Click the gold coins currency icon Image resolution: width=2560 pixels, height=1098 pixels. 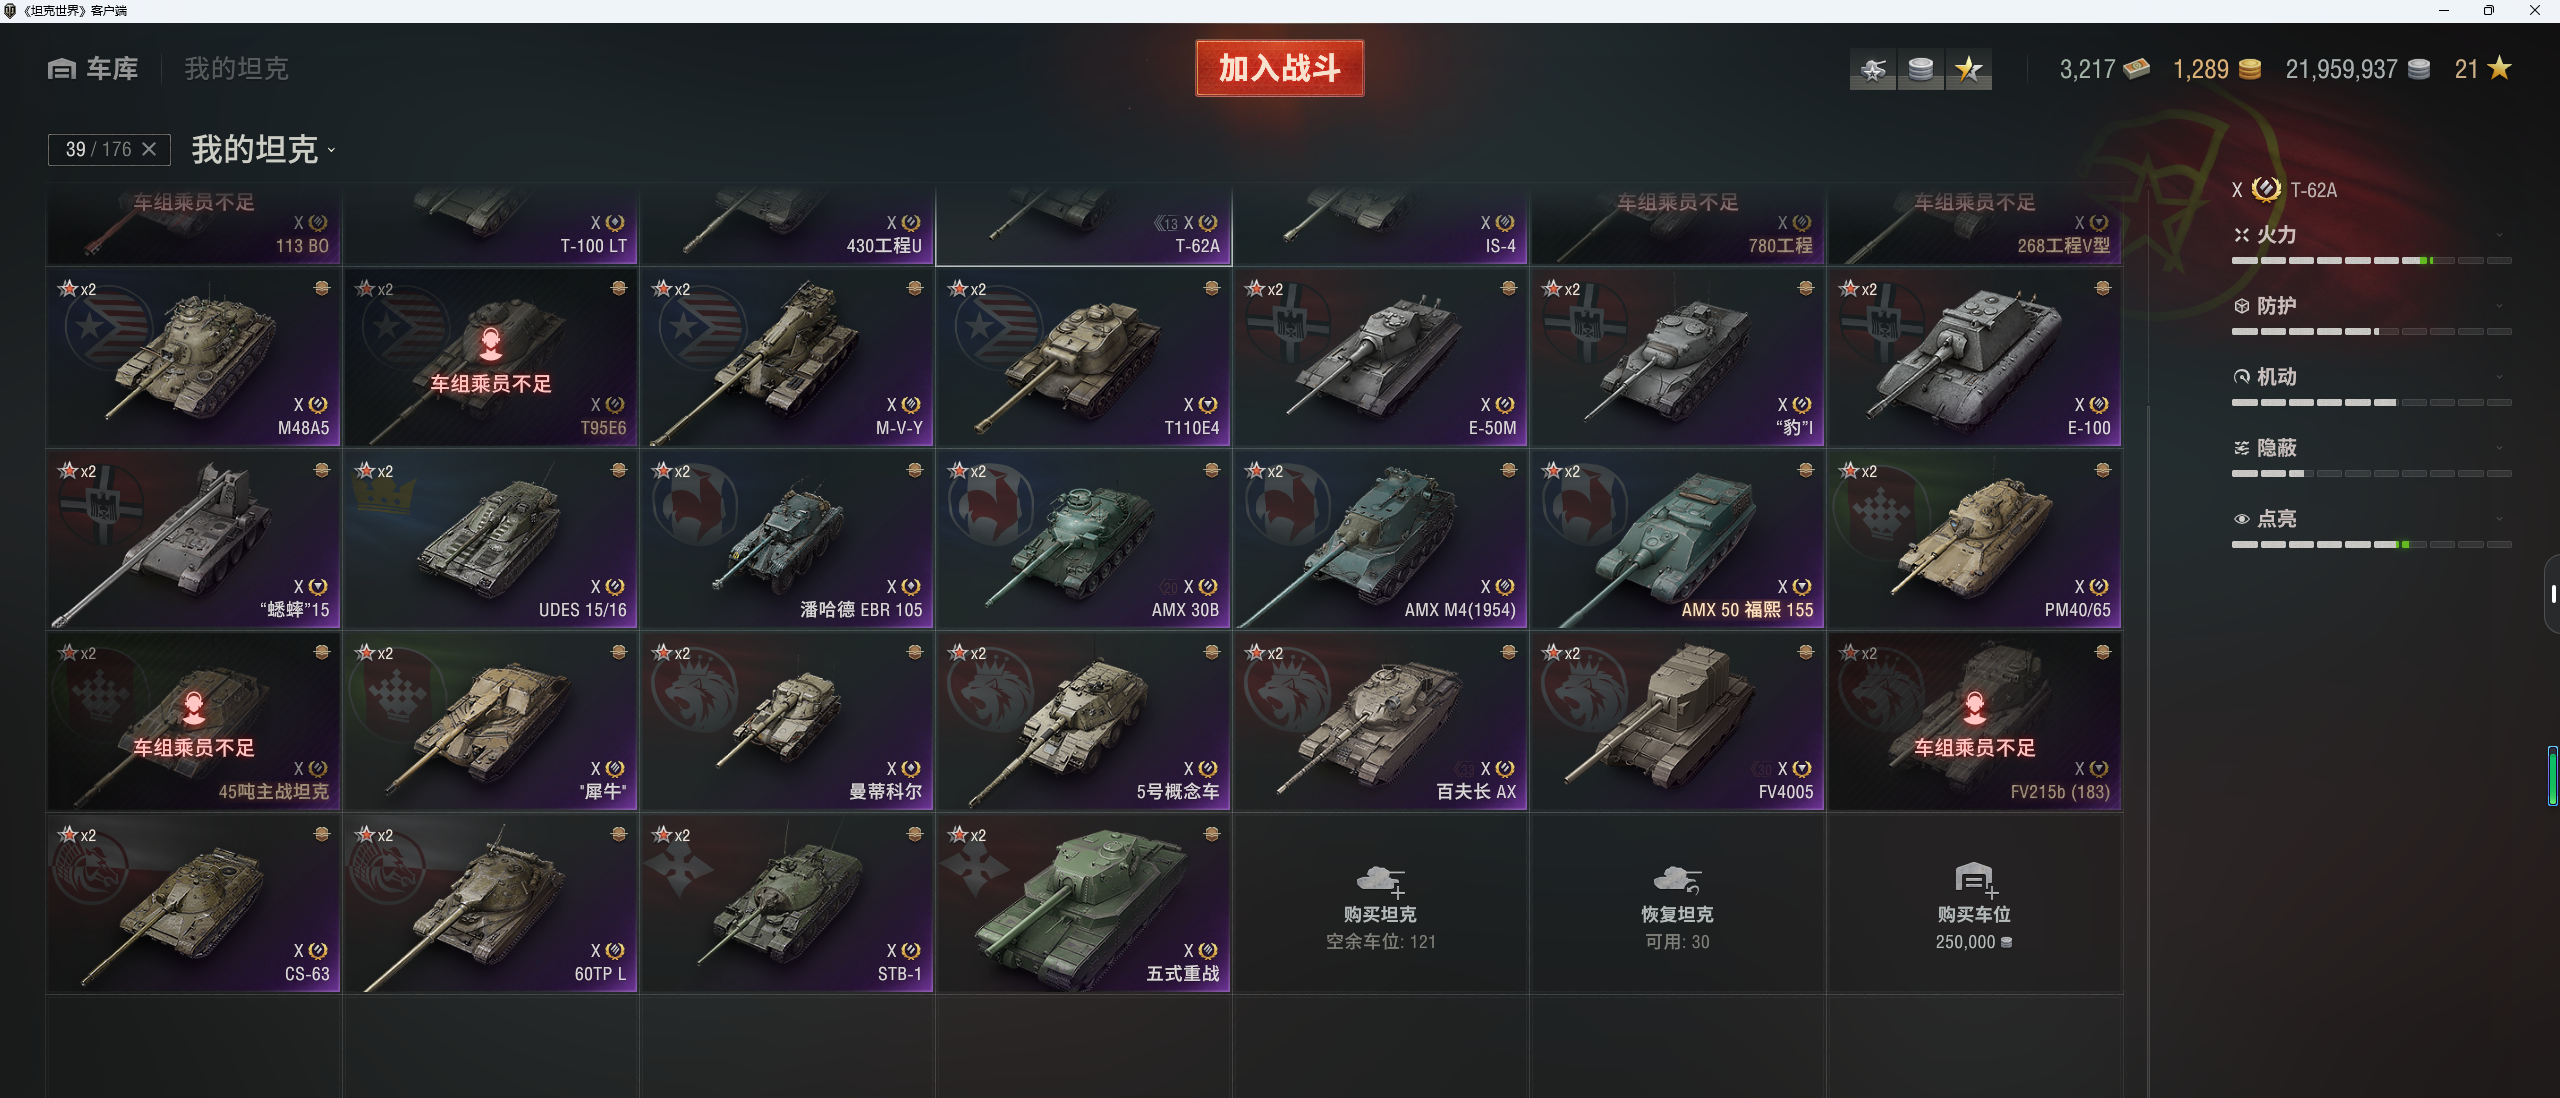[2249, 69]
